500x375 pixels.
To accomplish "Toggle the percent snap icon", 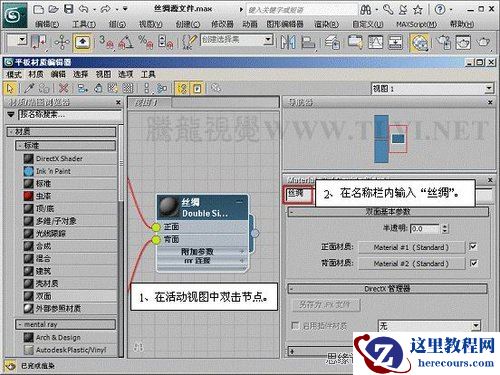I will pos(146,42).
